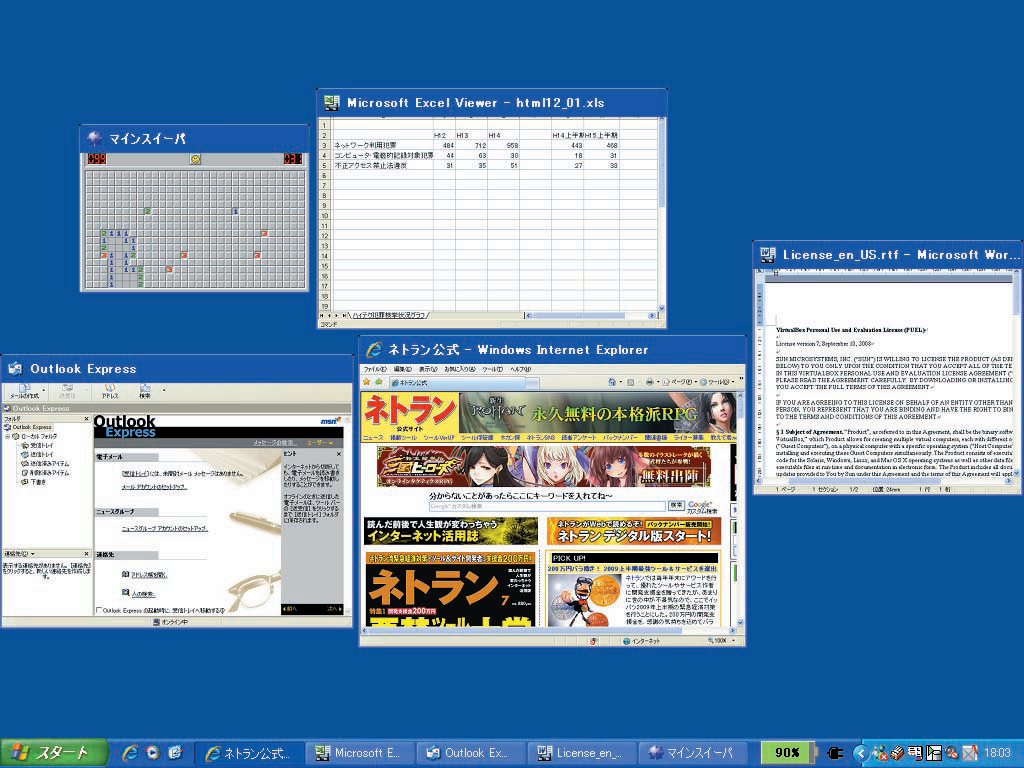Close the 連絡先 contacts pane in Outlook Express
Viewport: 1024px width, 768px height.
click(86, 554)
